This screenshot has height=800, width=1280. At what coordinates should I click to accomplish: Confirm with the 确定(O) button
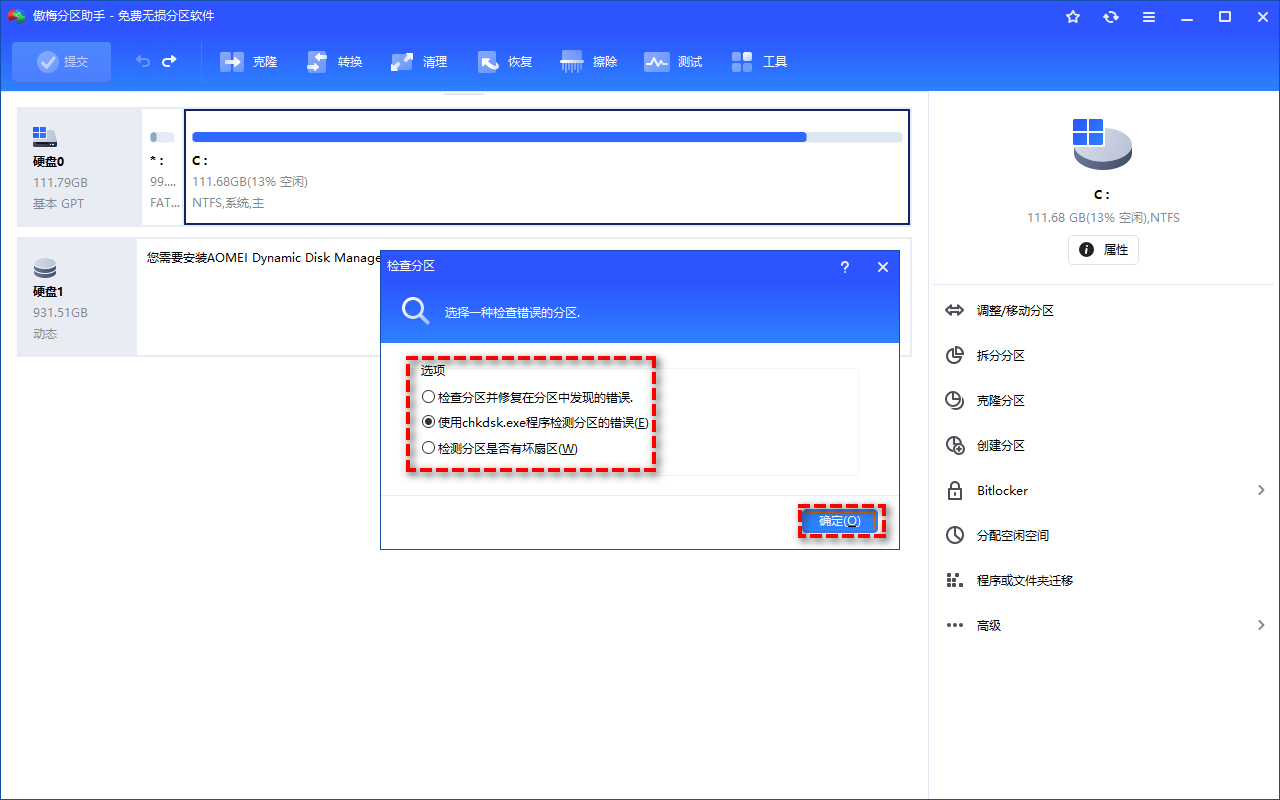pyautogui.click(x=840, y=521)
